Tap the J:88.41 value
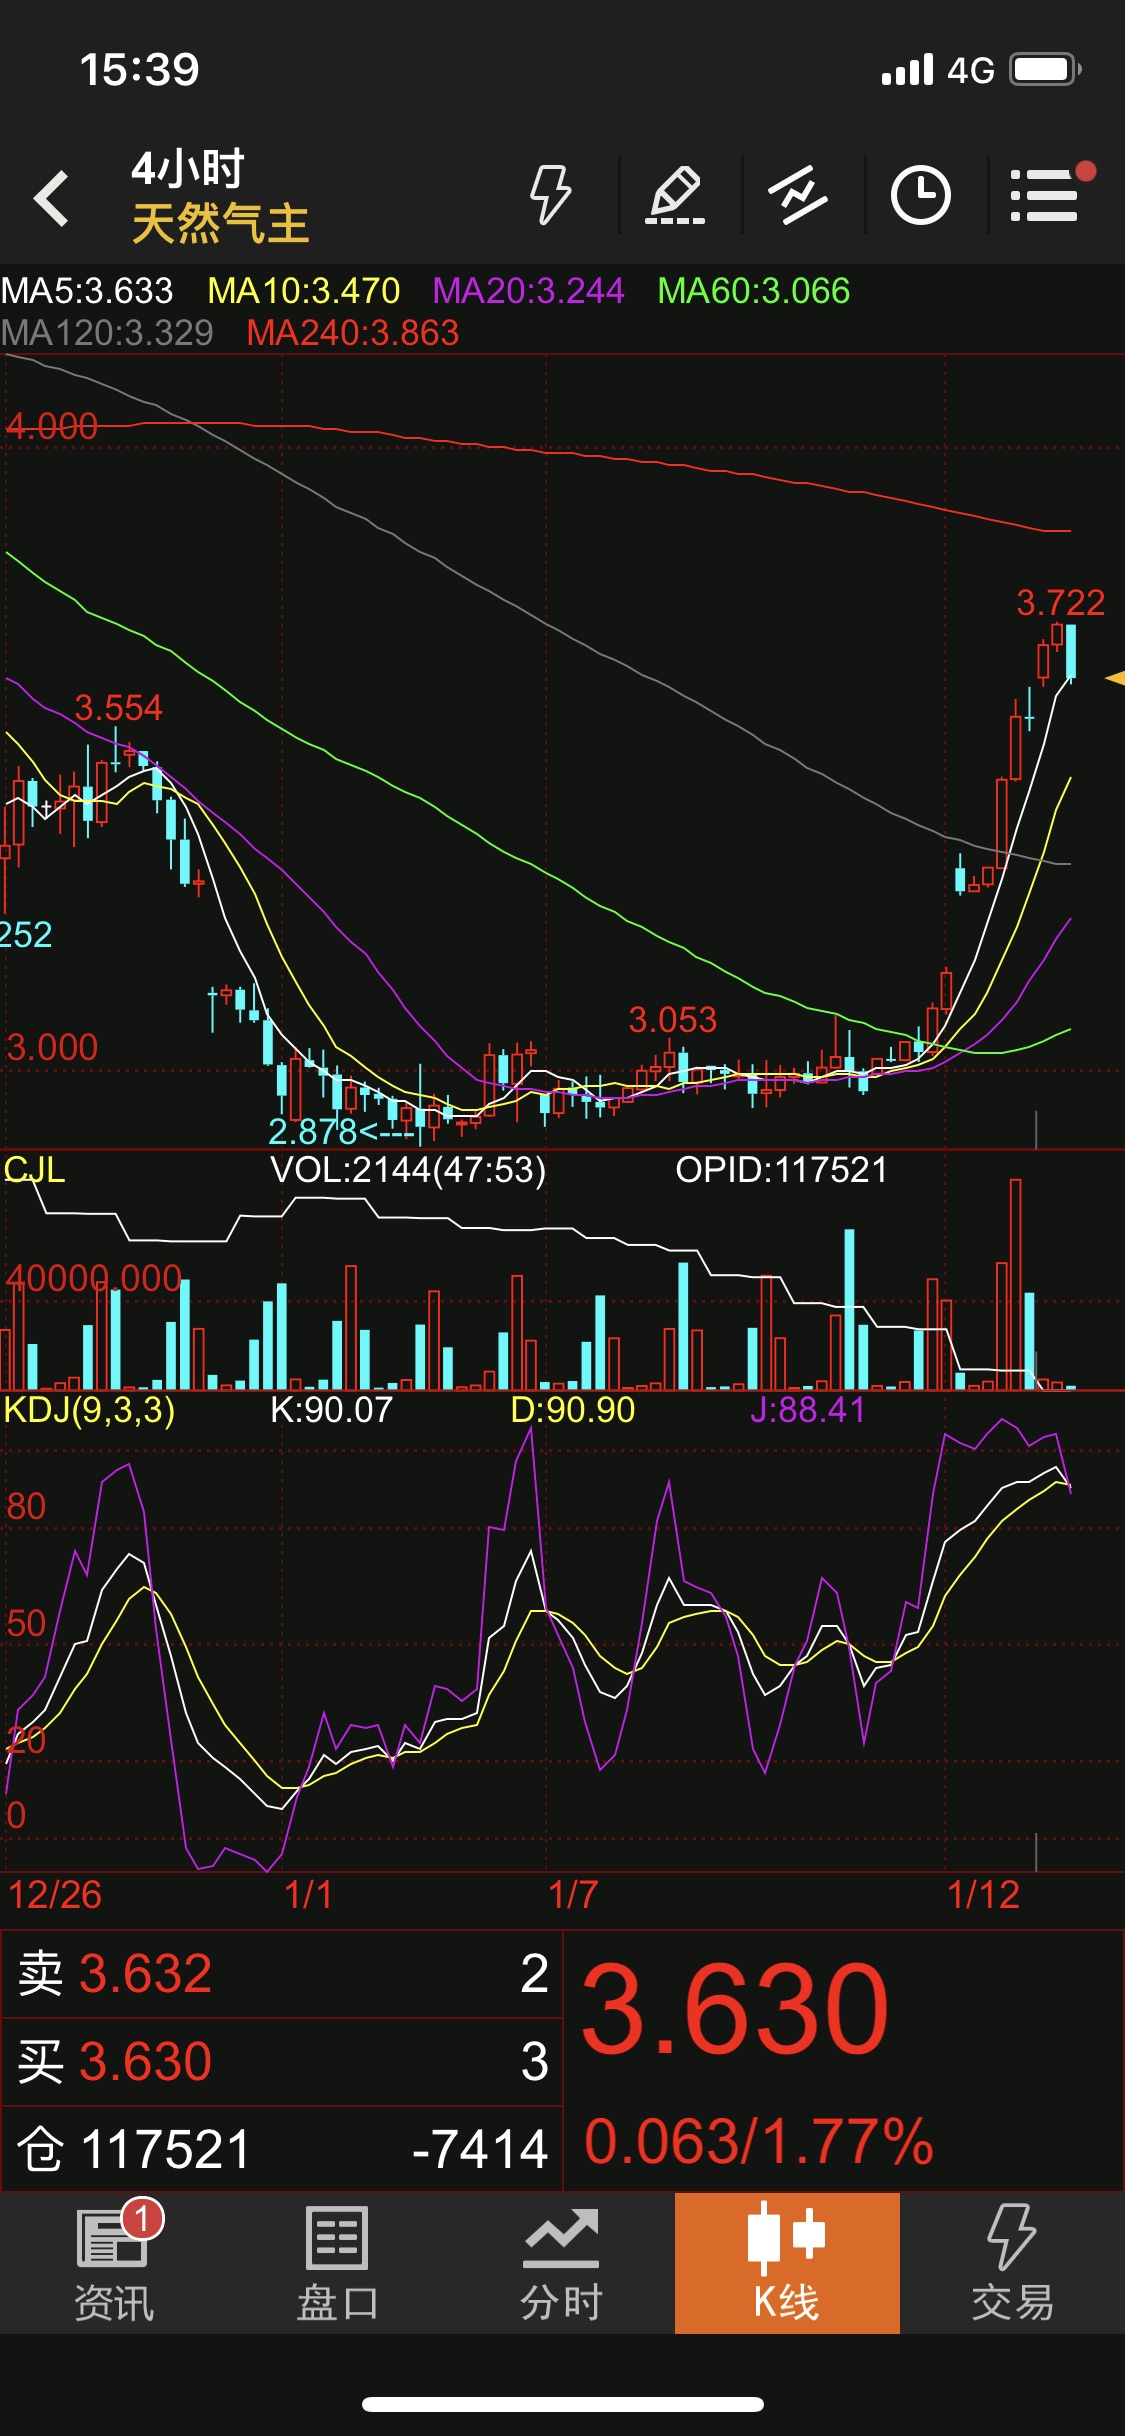Image resolution: width=1125 pixels, height=2436 pixels. point(808,1410)
